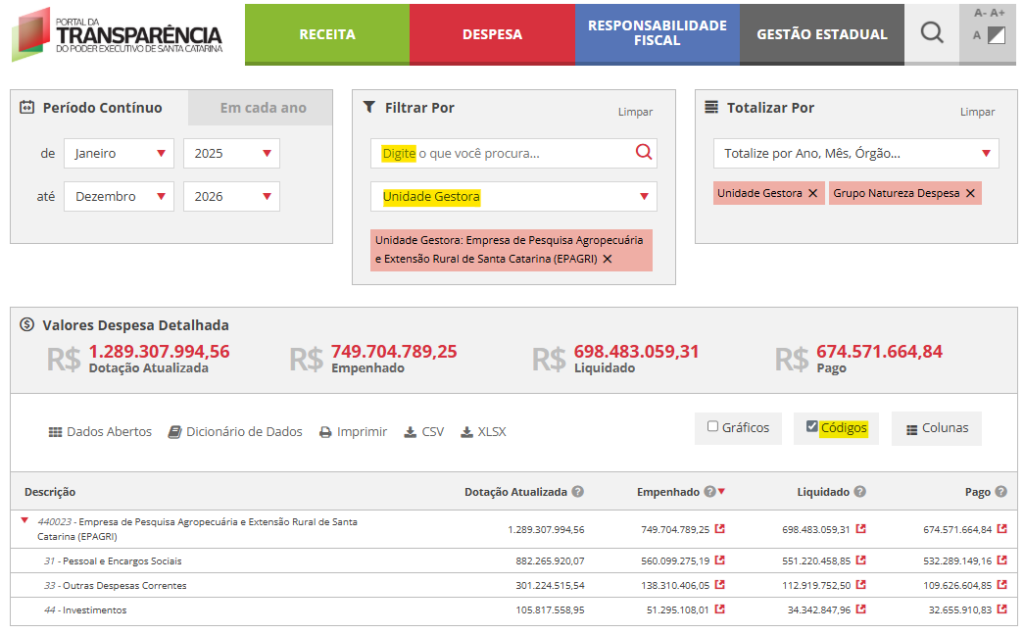
Task: Open the detail icon in Investimentos Pago cell
Action: 1002,609
